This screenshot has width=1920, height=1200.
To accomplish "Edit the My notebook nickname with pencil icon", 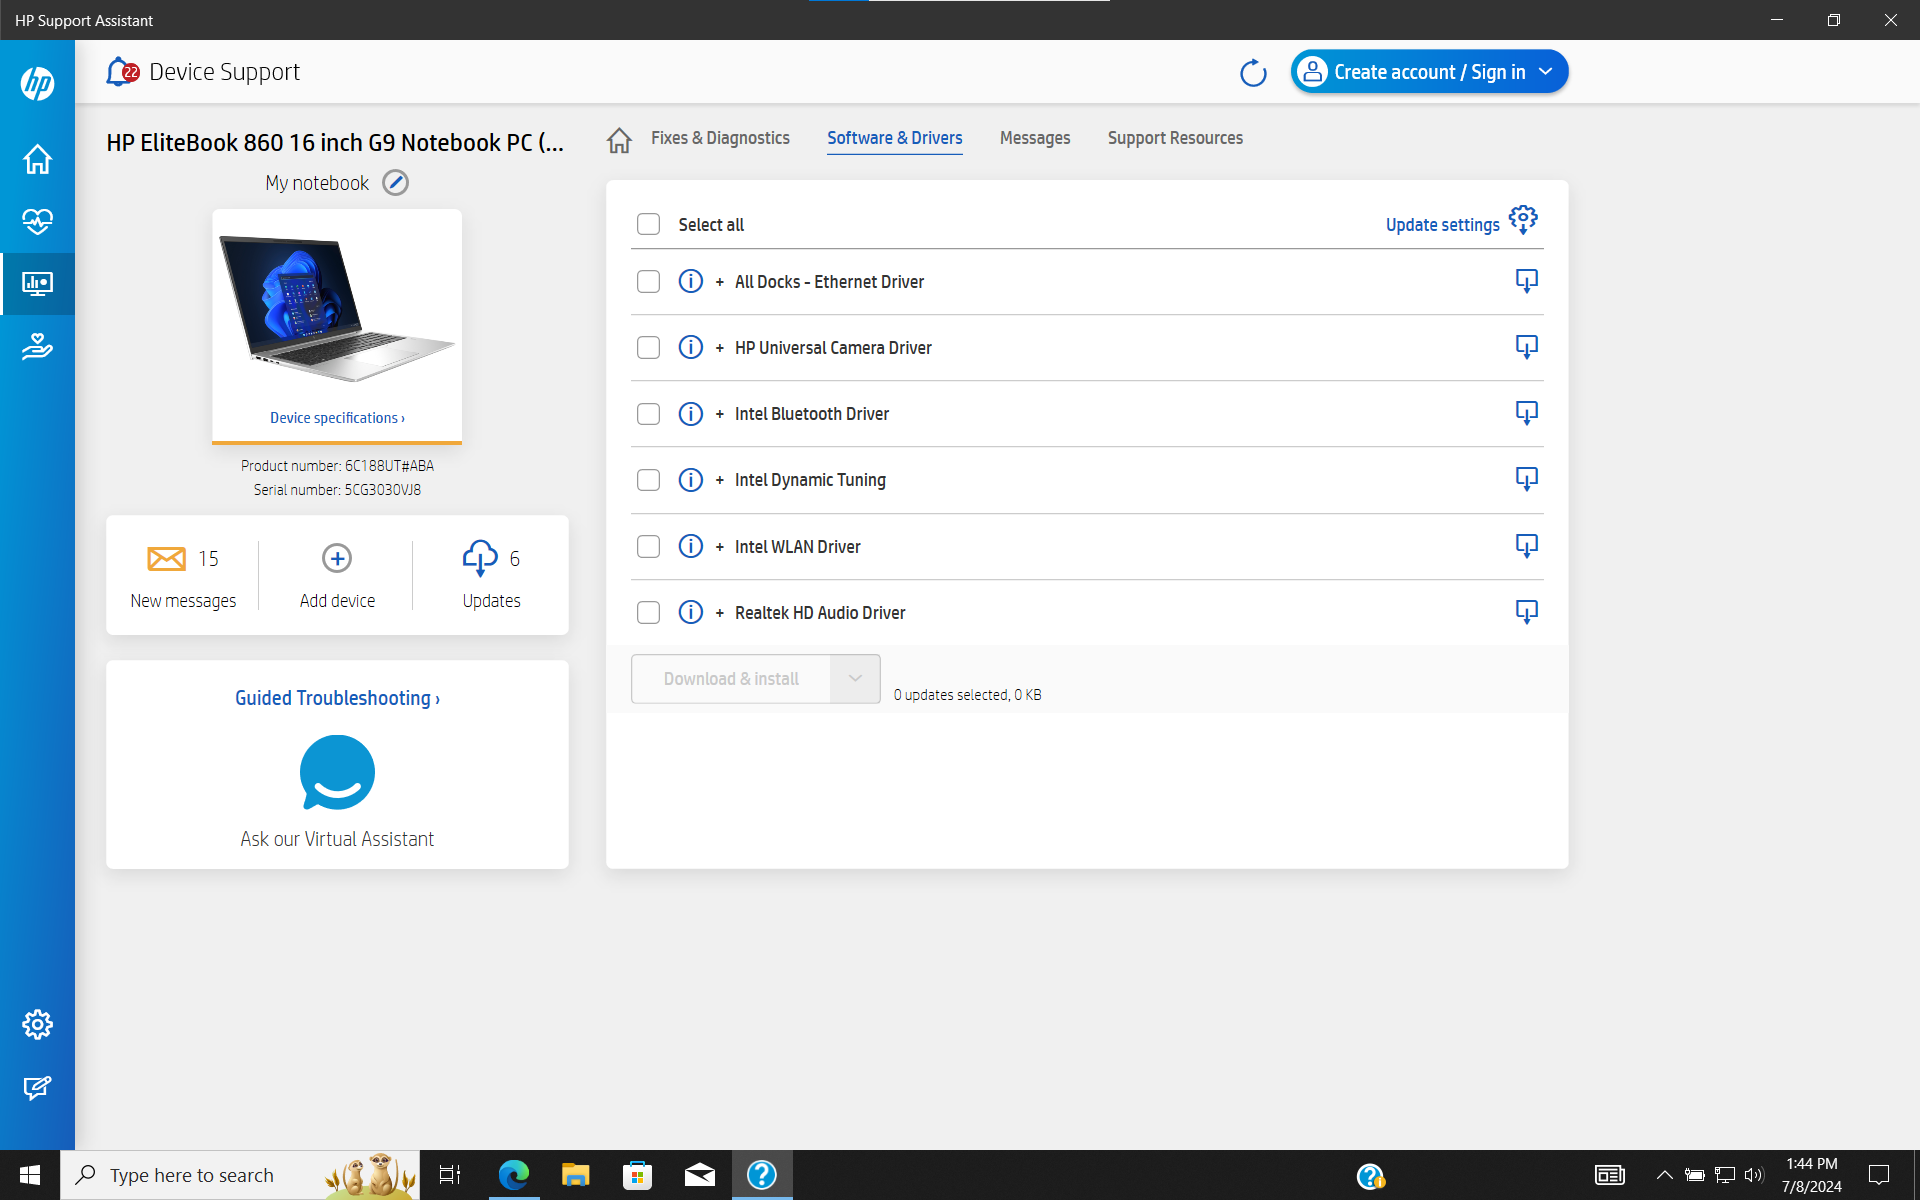I will (x=396, y=183).
